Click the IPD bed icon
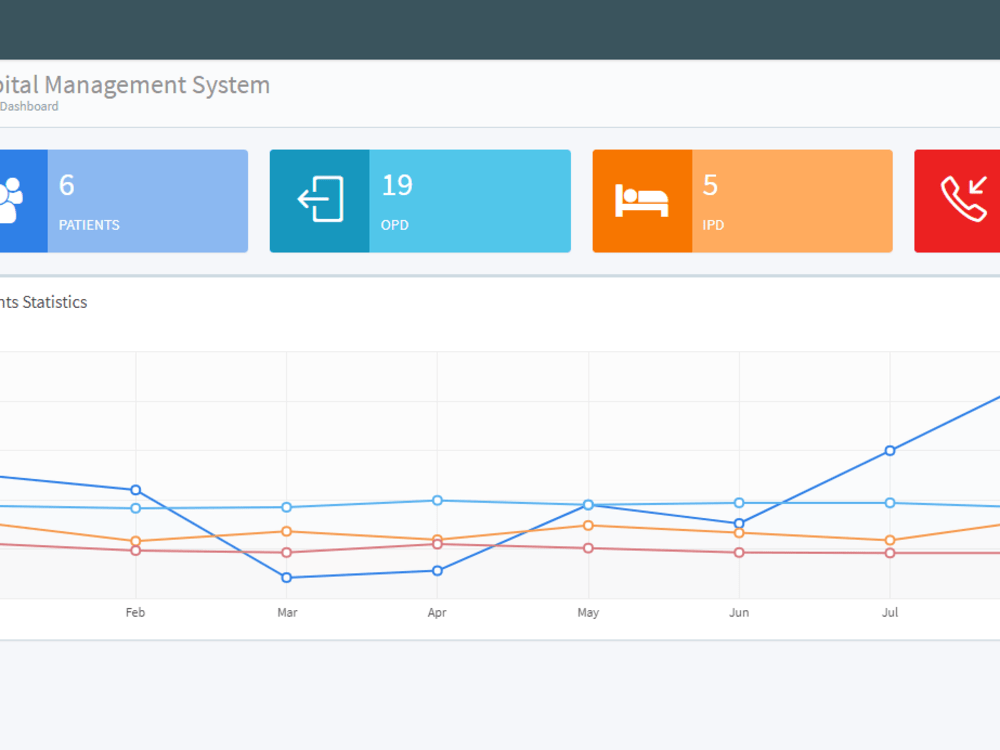 click(642, 200)
